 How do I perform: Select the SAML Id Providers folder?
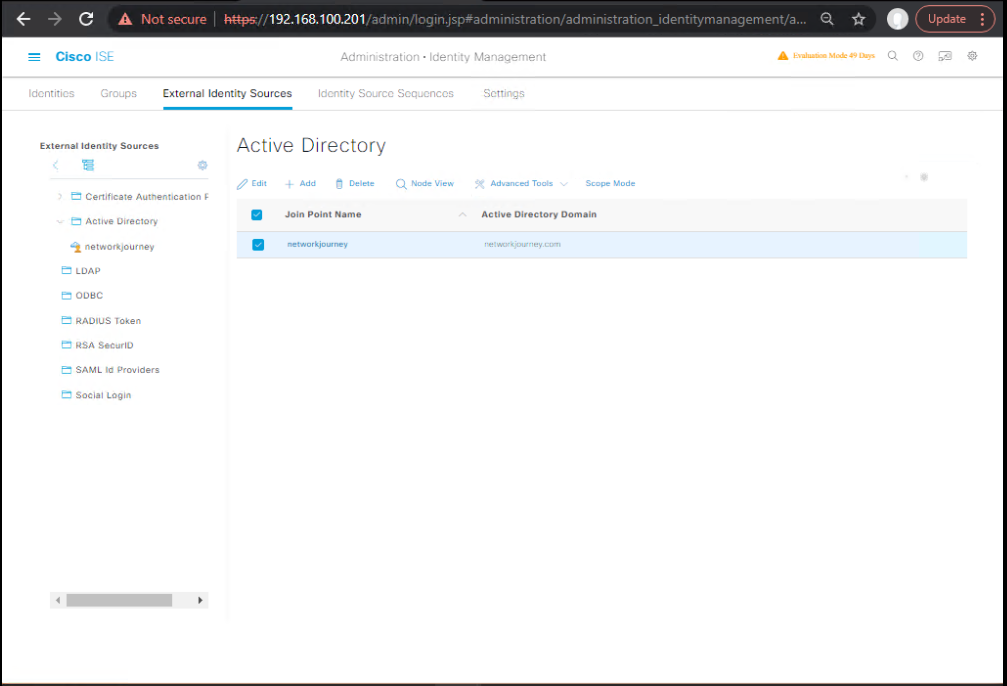coord(110,370)
